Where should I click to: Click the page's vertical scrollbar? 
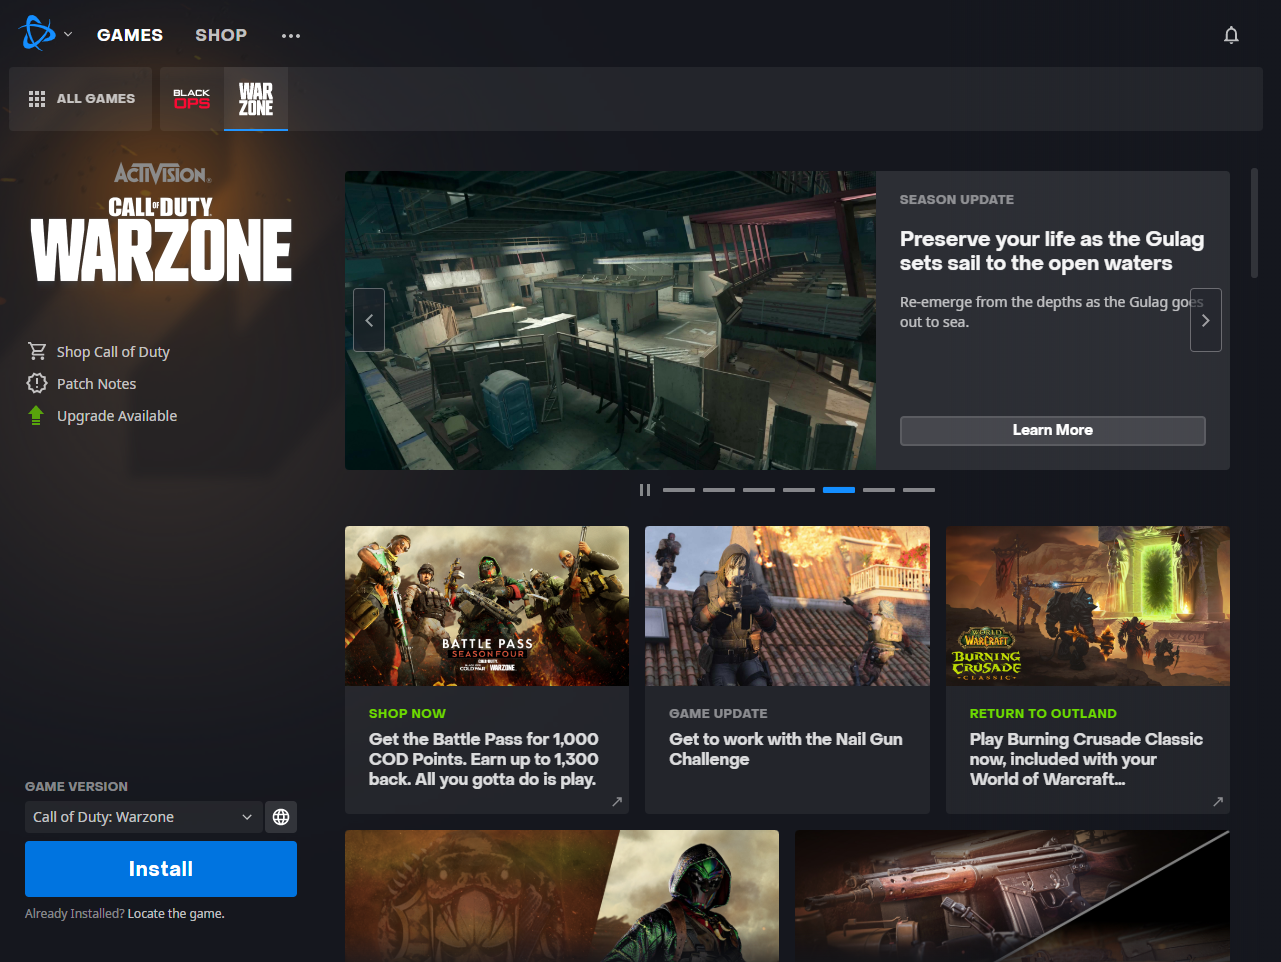[x=1254, y=223]
